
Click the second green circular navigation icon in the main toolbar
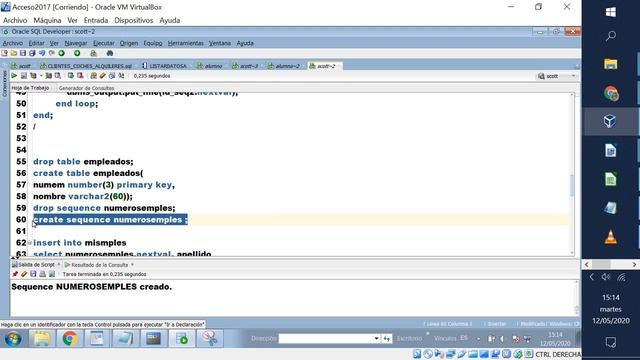coord(77,53)
